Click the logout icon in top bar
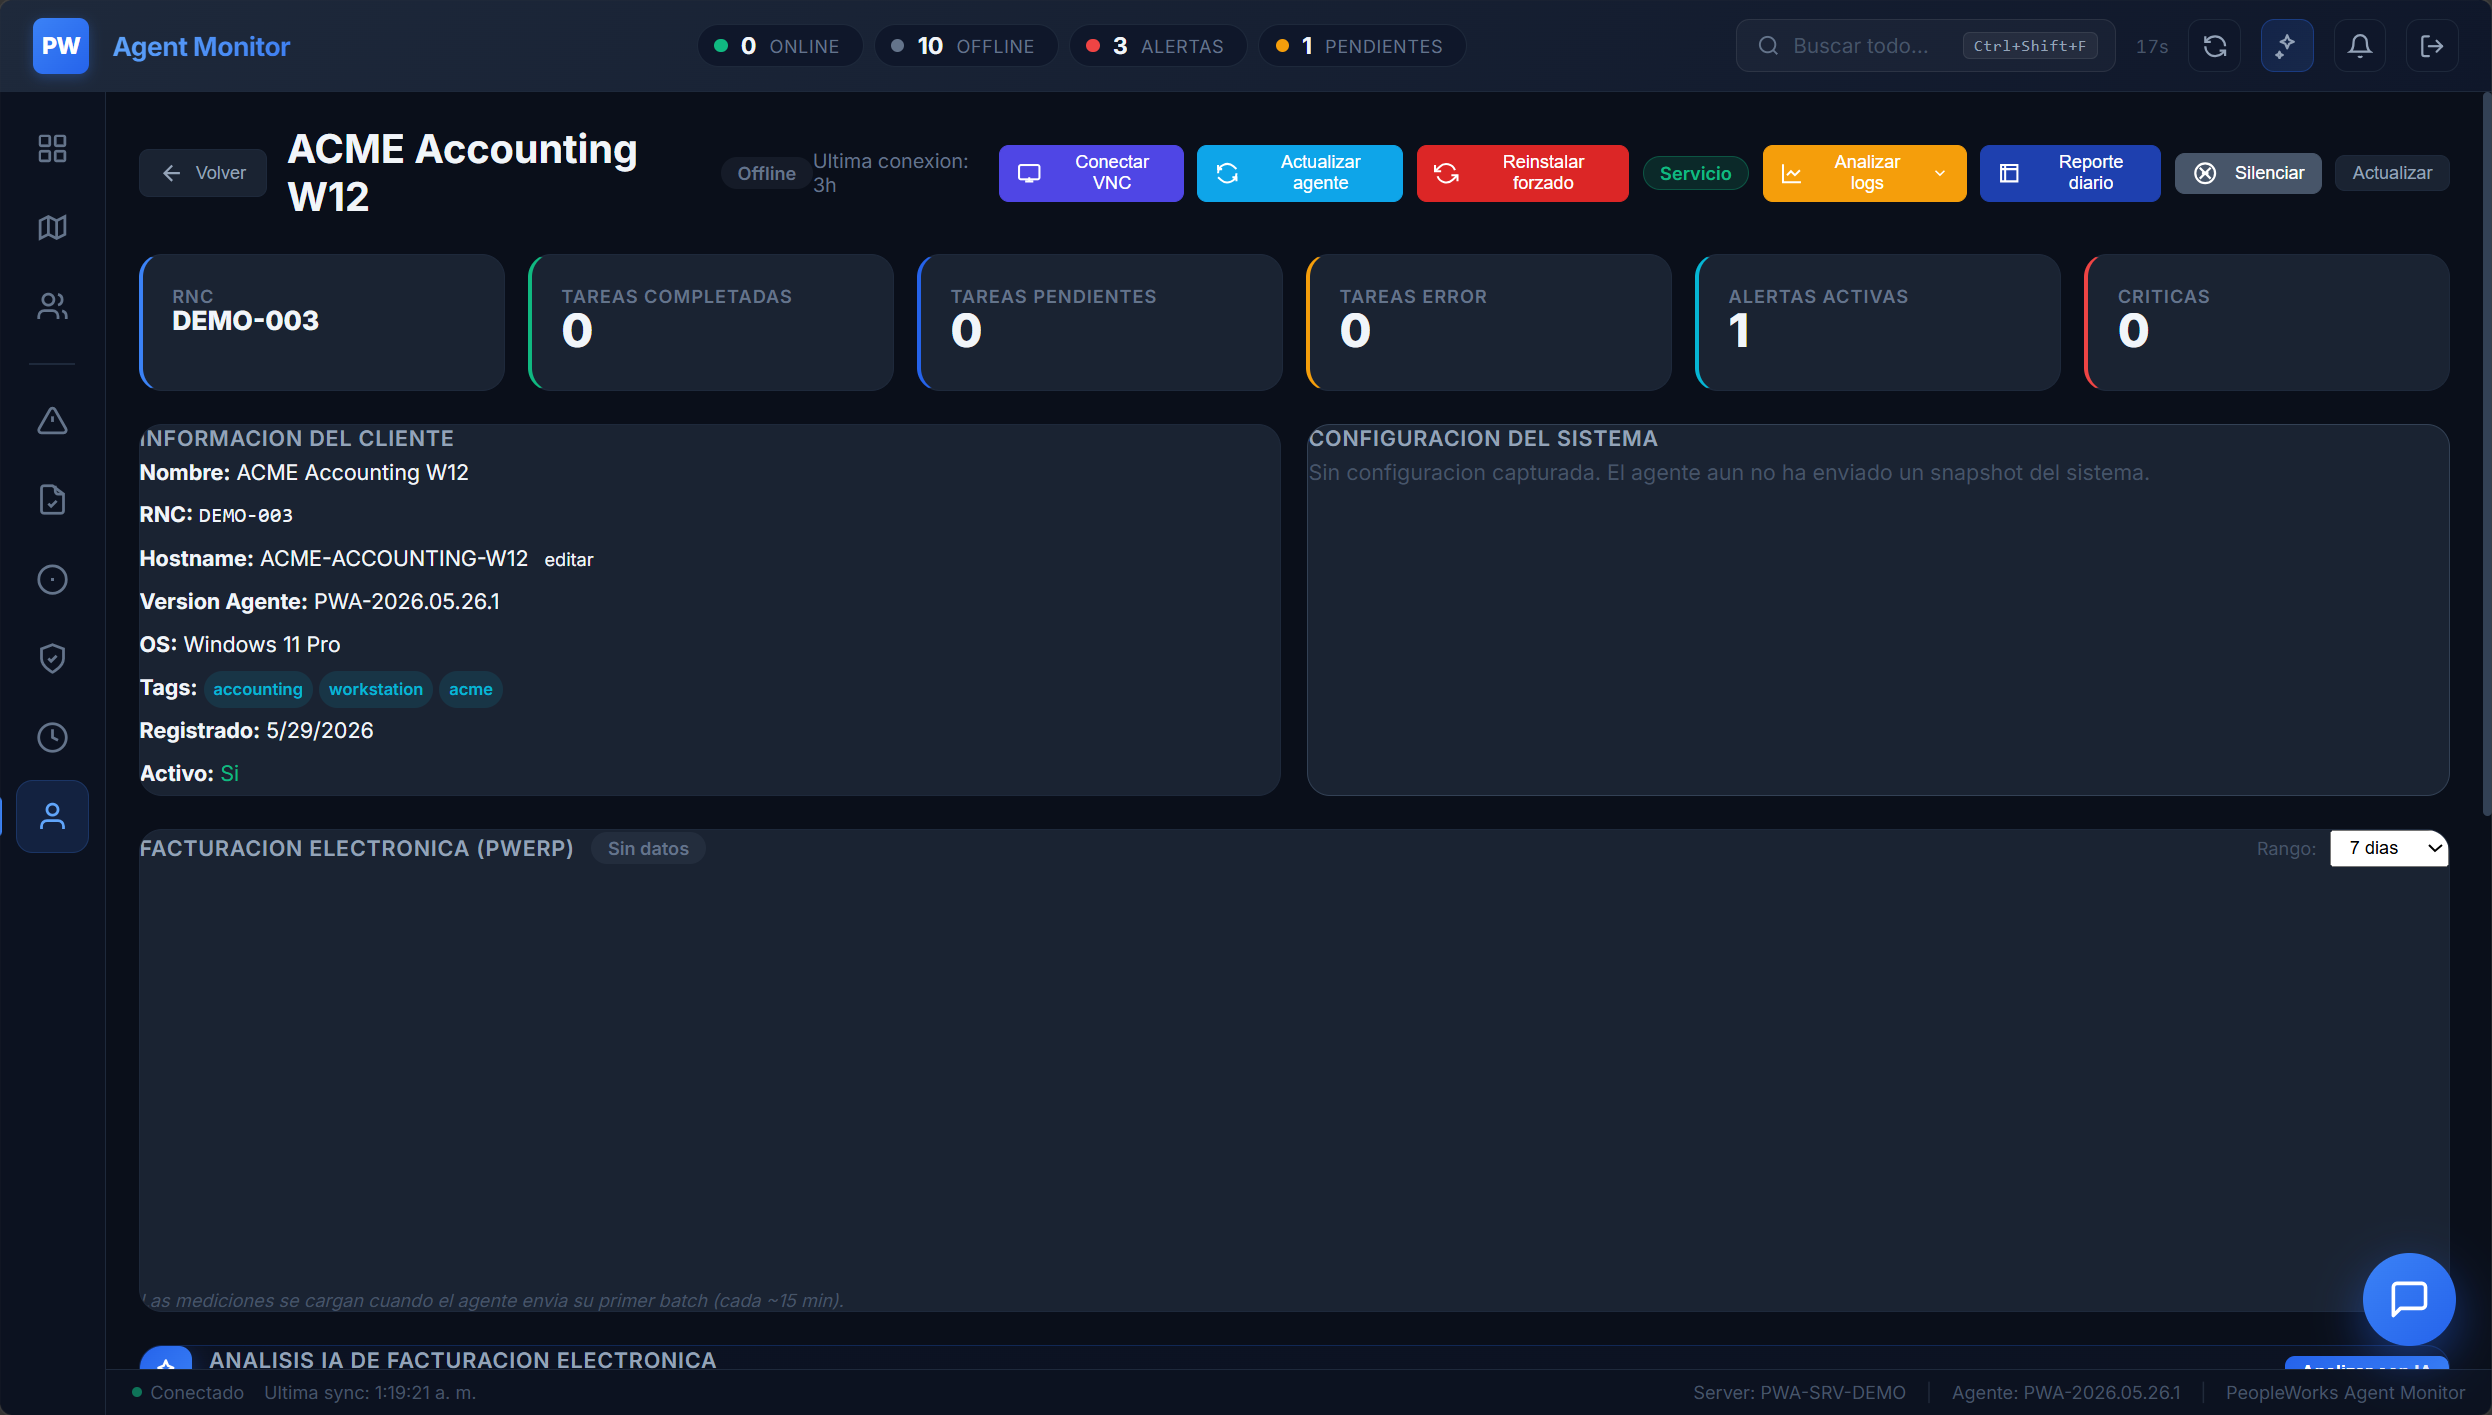The width and height of the screenshot is (2492, 1415). [2432, 46]
